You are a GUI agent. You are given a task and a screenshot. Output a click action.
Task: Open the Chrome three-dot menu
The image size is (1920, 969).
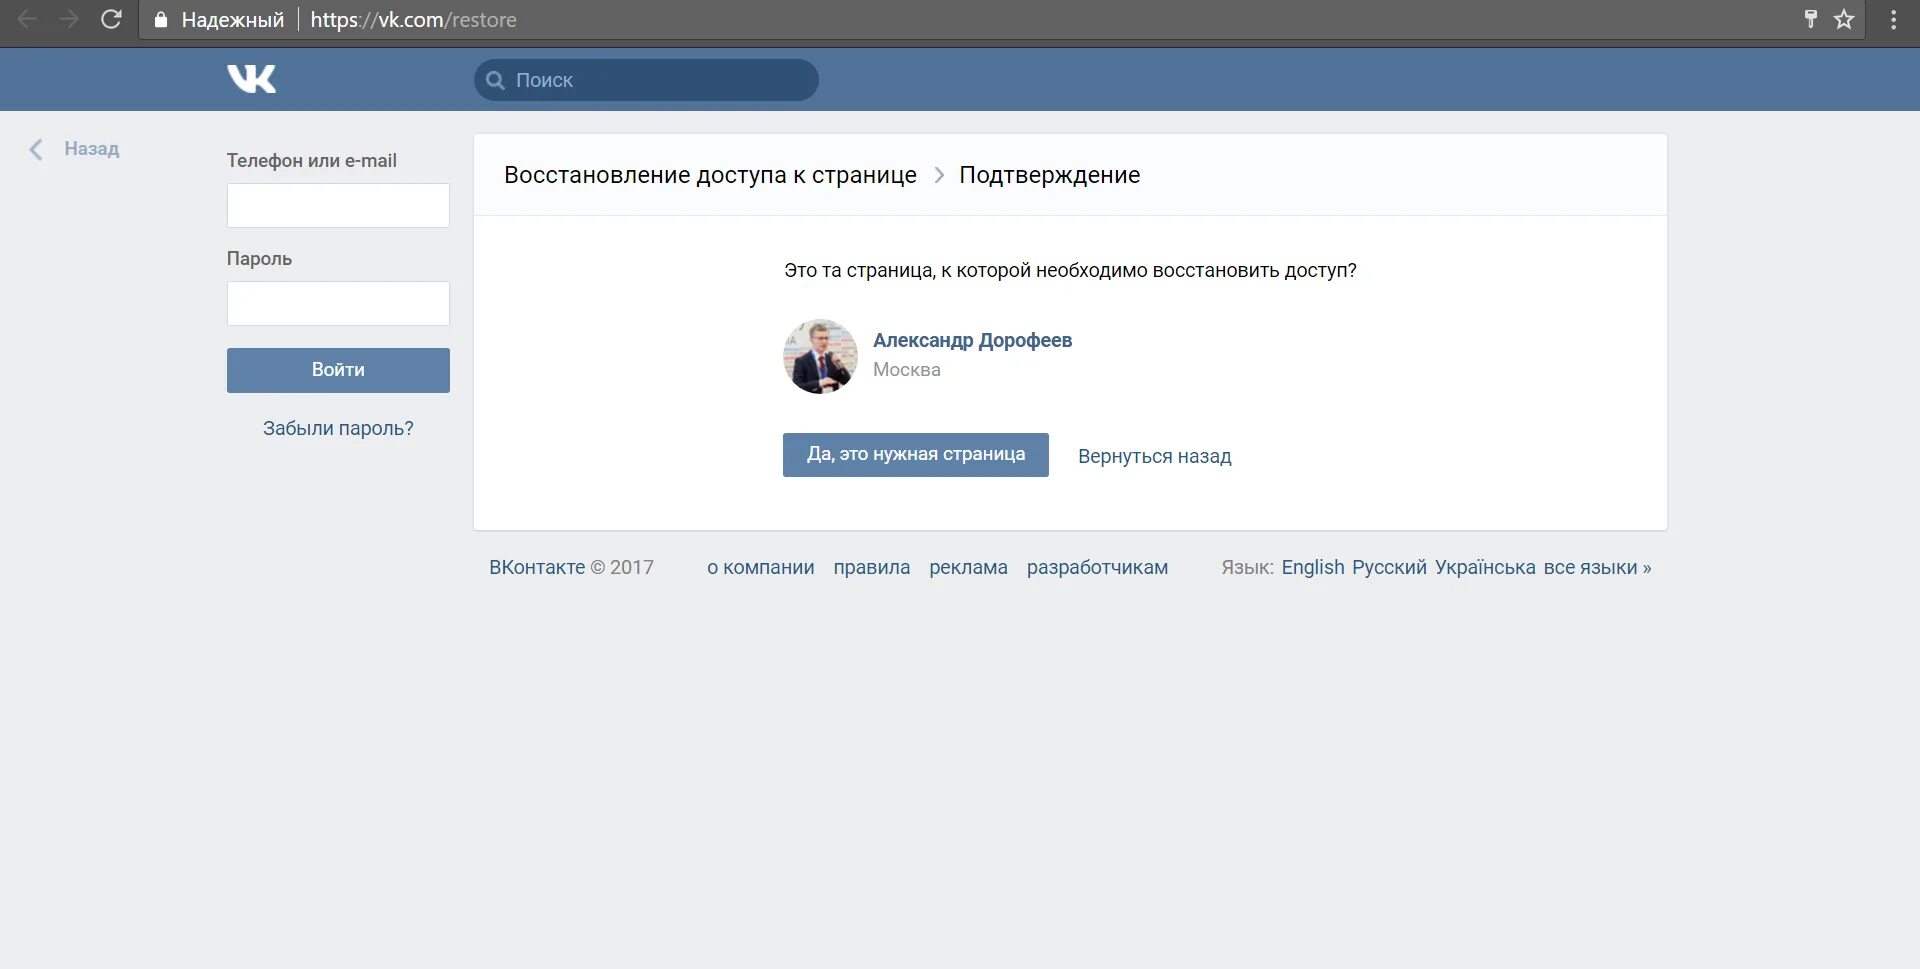(1895, 19)
